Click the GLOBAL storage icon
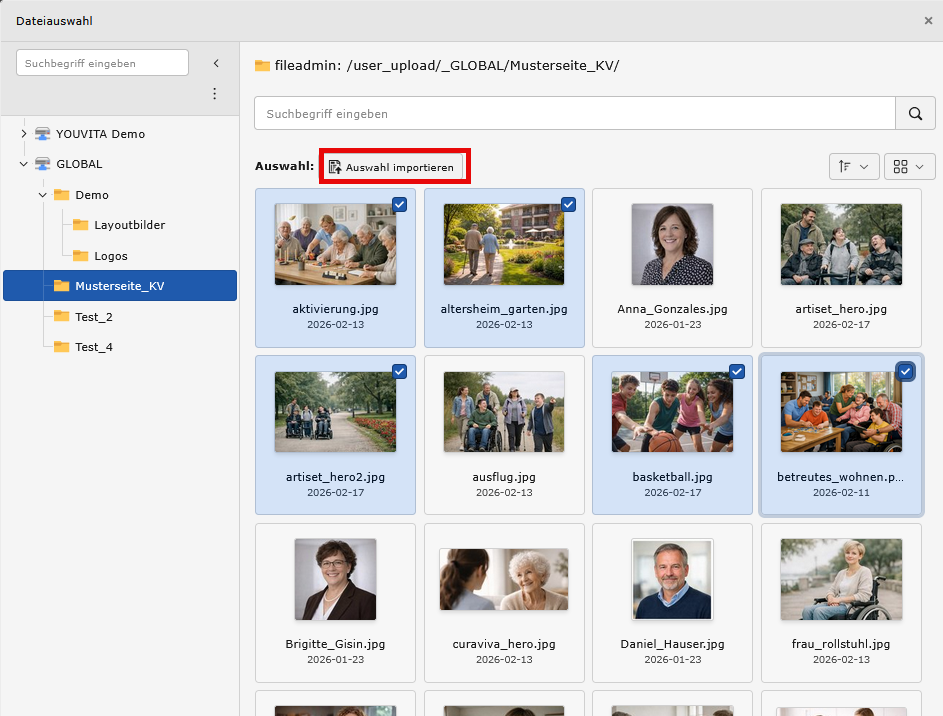 tap(42, 164)
